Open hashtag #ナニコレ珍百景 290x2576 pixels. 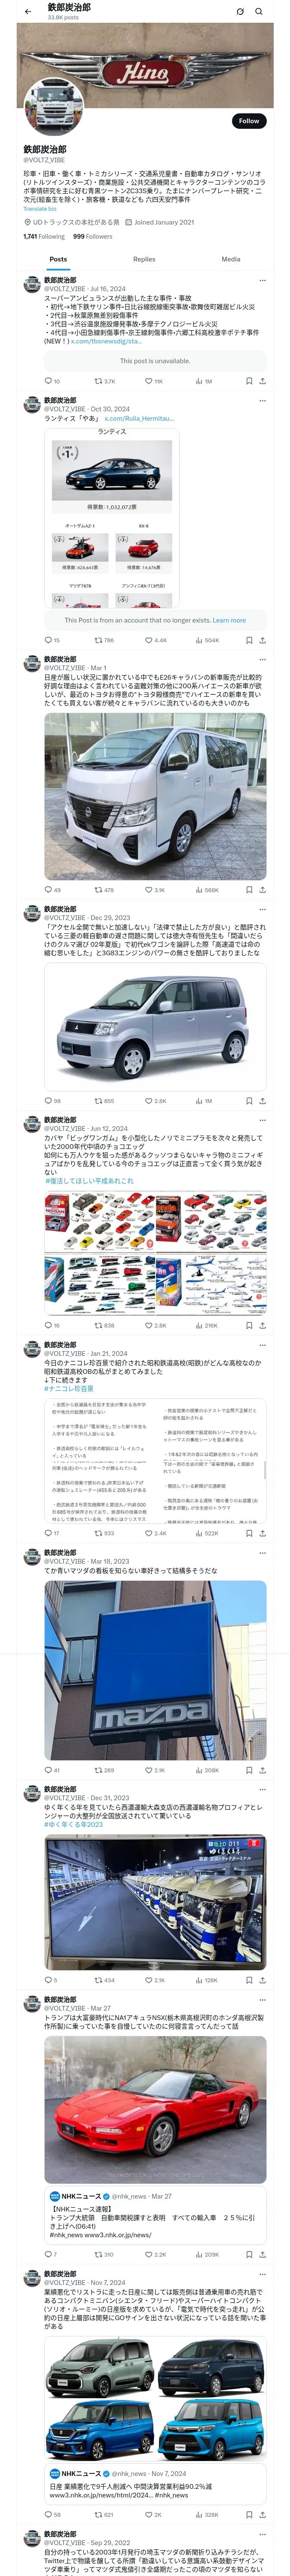click(x=69, y=1388)
